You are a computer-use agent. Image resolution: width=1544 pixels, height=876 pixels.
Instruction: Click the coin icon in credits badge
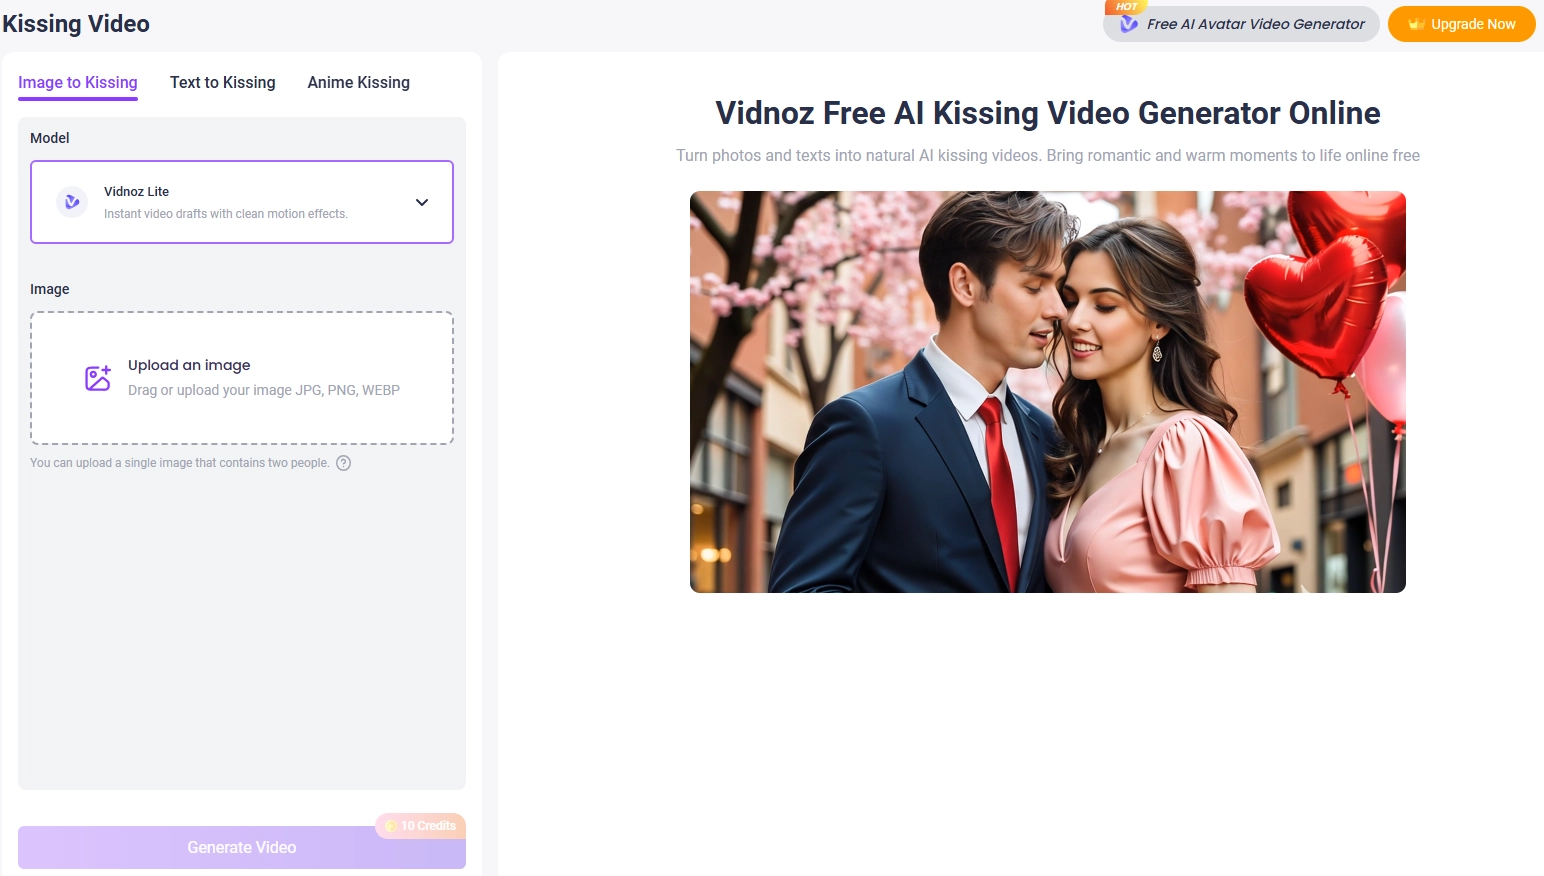point(391,826)
